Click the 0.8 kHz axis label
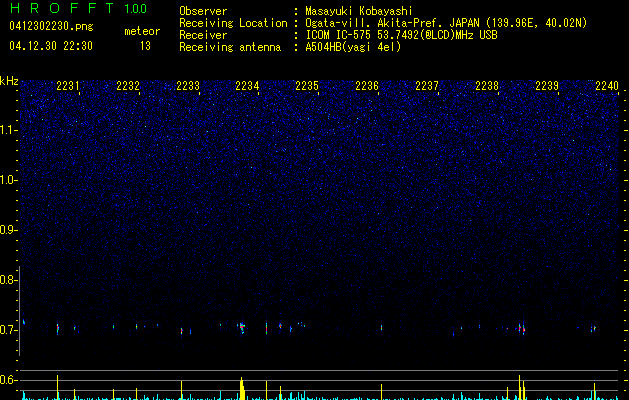The width and height of the screenshot is (629, 400). (9, 280)
